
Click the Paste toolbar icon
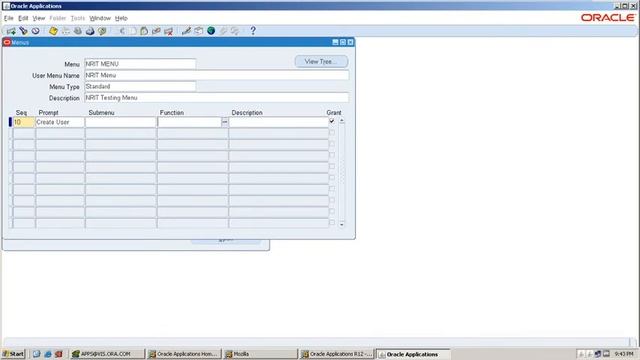pyautogui.click(x=144, y=31)
